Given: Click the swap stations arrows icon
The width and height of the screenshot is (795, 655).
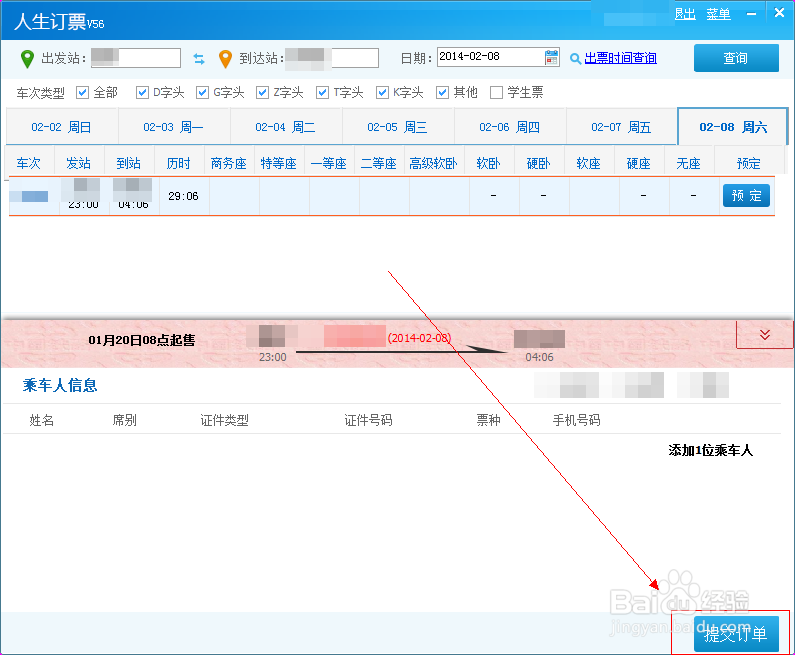Looking at the screenshot, I should click(x=199, y=59).
